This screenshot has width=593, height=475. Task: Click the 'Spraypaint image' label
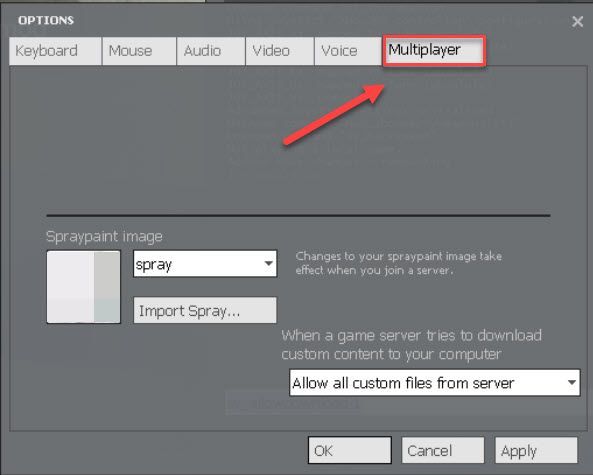coord(104,237)
